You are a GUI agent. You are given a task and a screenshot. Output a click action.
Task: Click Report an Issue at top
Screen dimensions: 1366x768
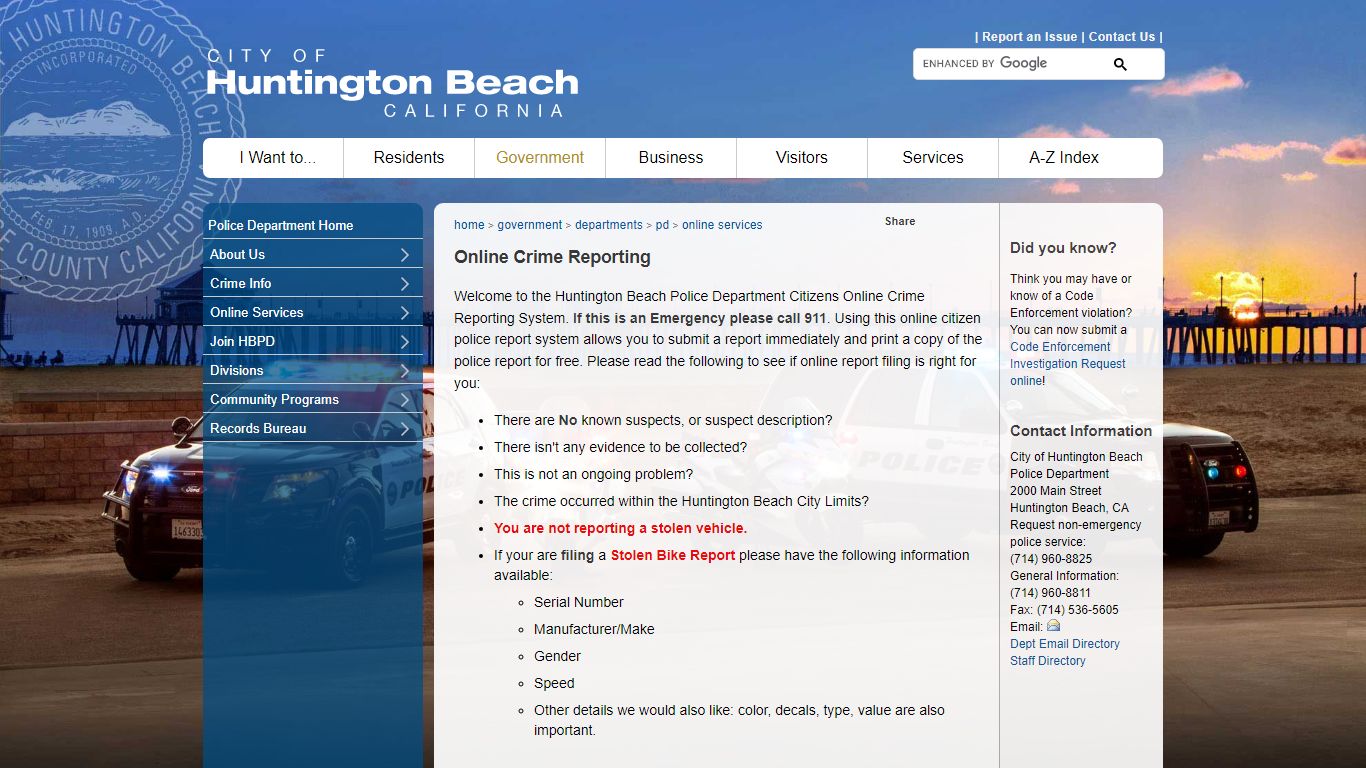click(1029, 36)
